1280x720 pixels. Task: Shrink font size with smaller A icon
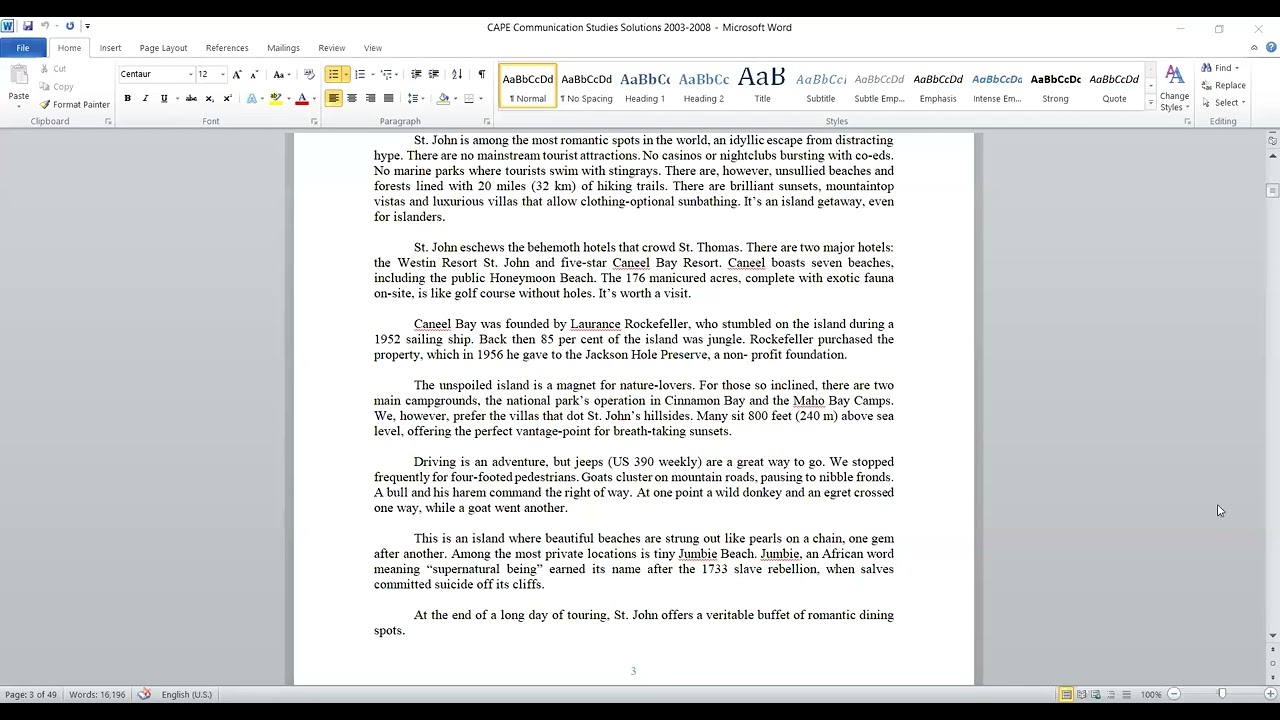254,74
